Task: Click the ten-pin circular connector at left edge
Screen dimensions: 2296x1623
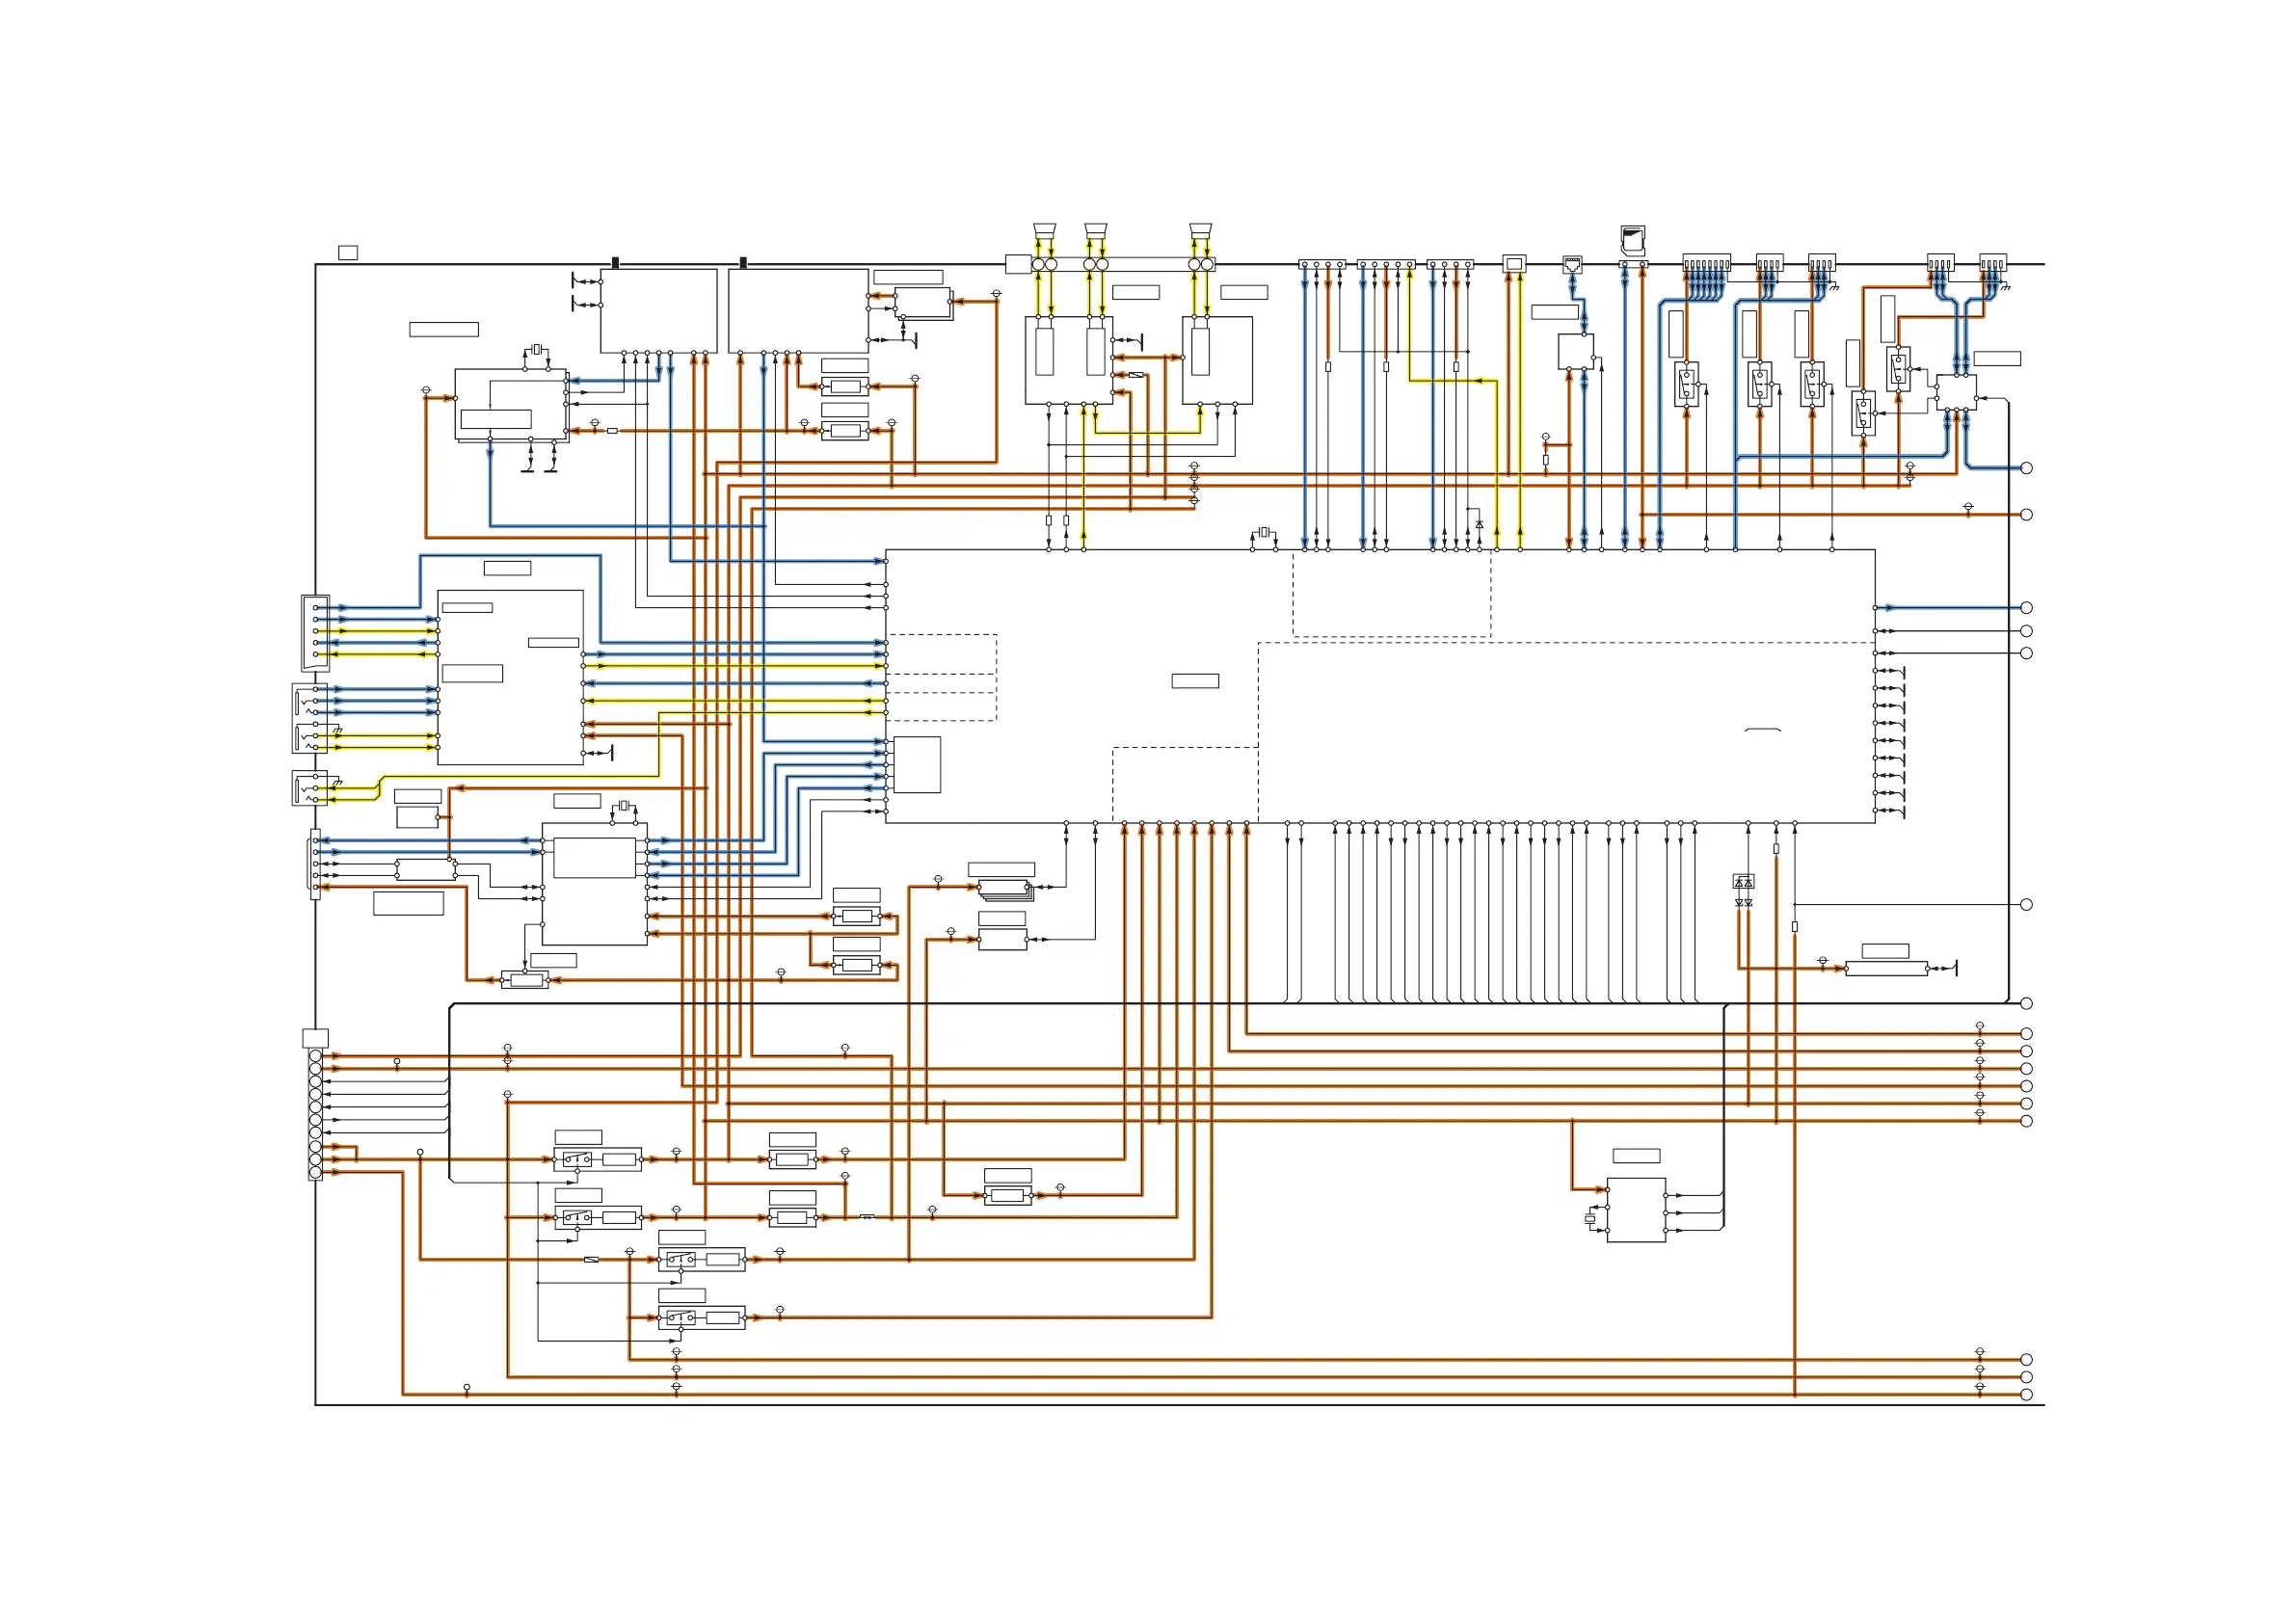Action: [315, 1114]
